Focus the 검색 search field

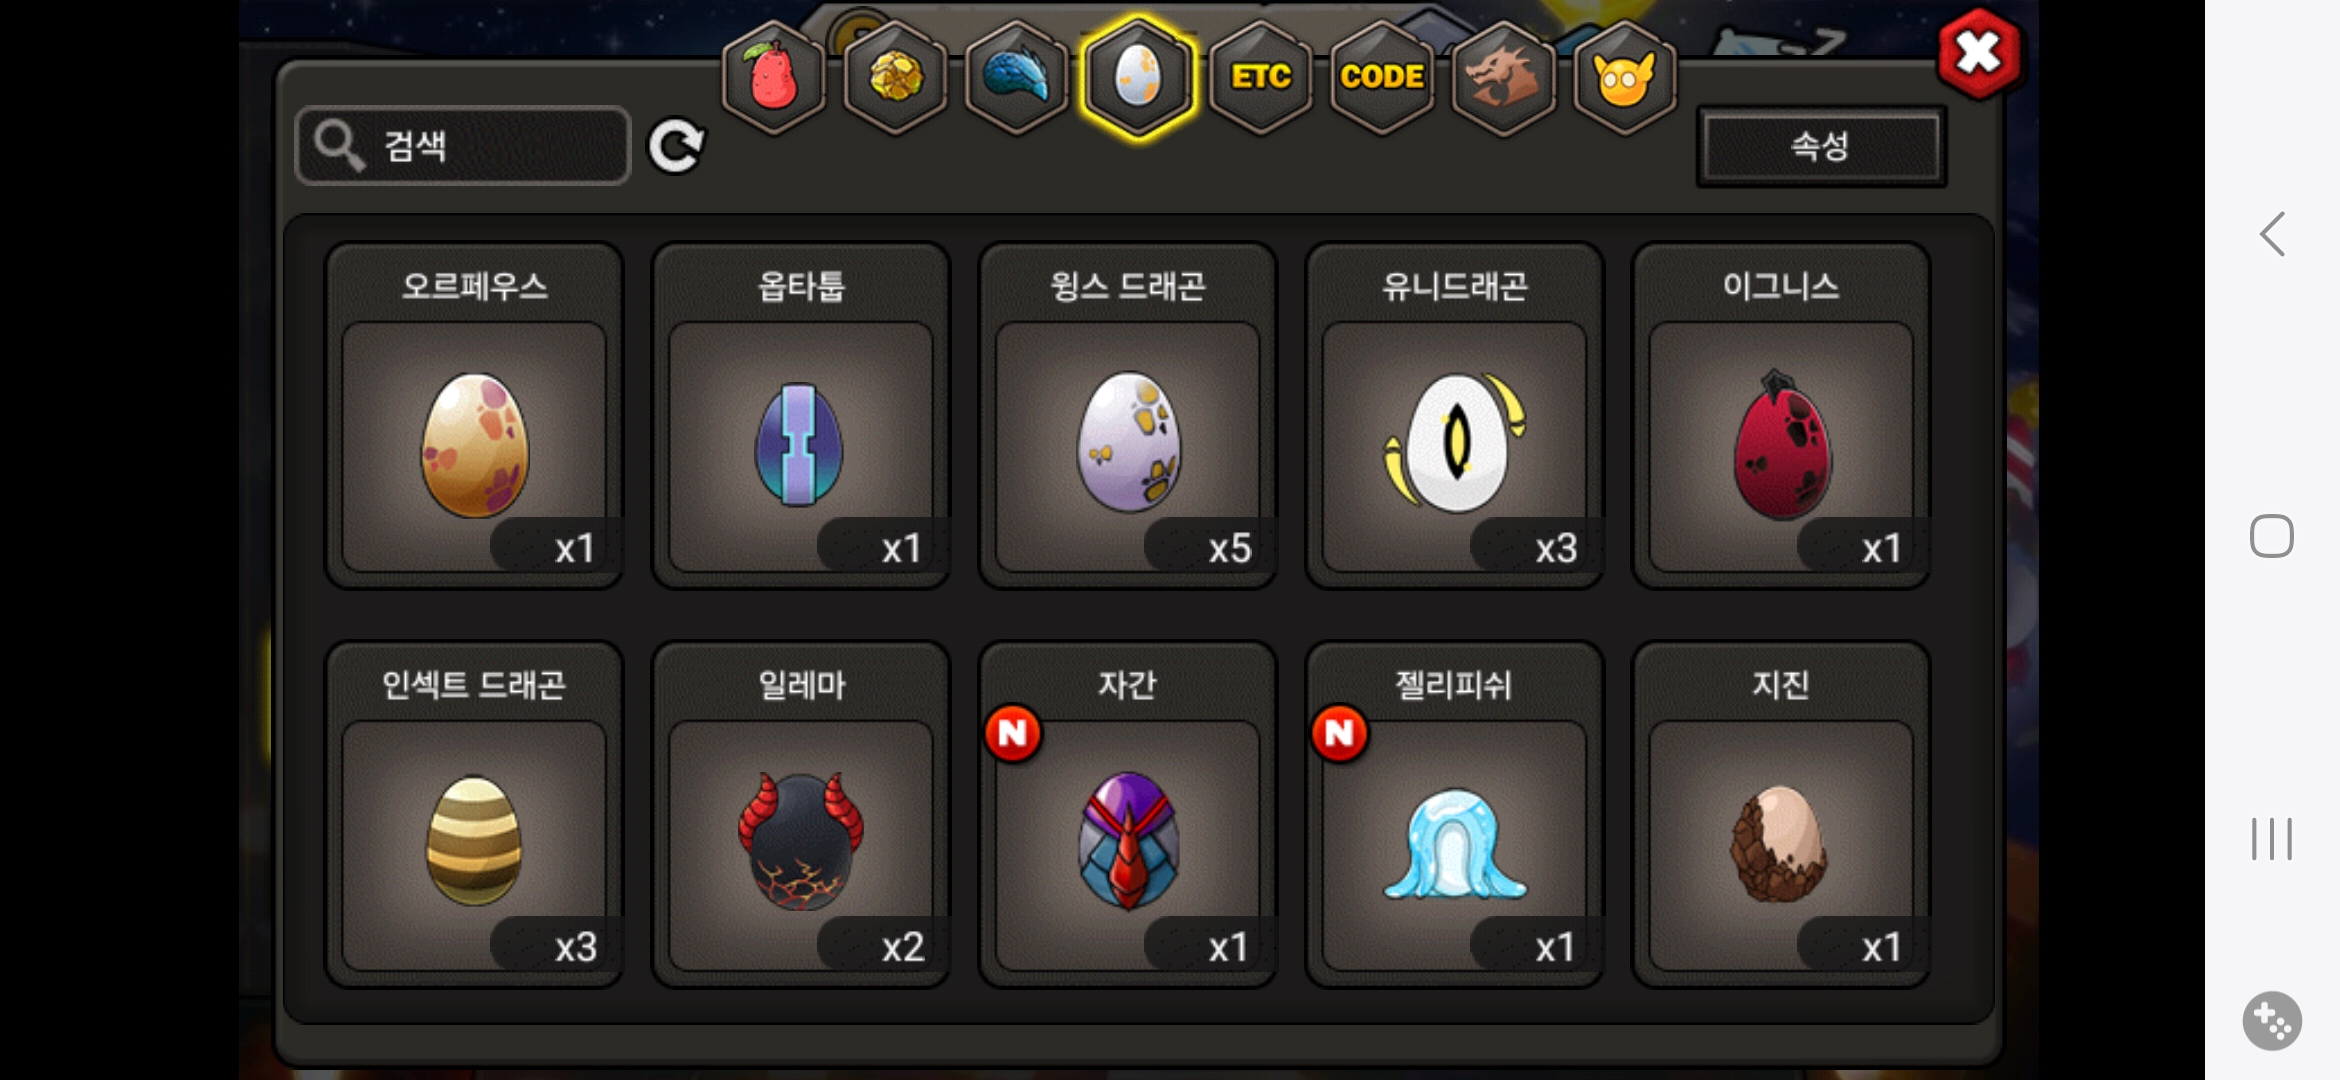463,146
